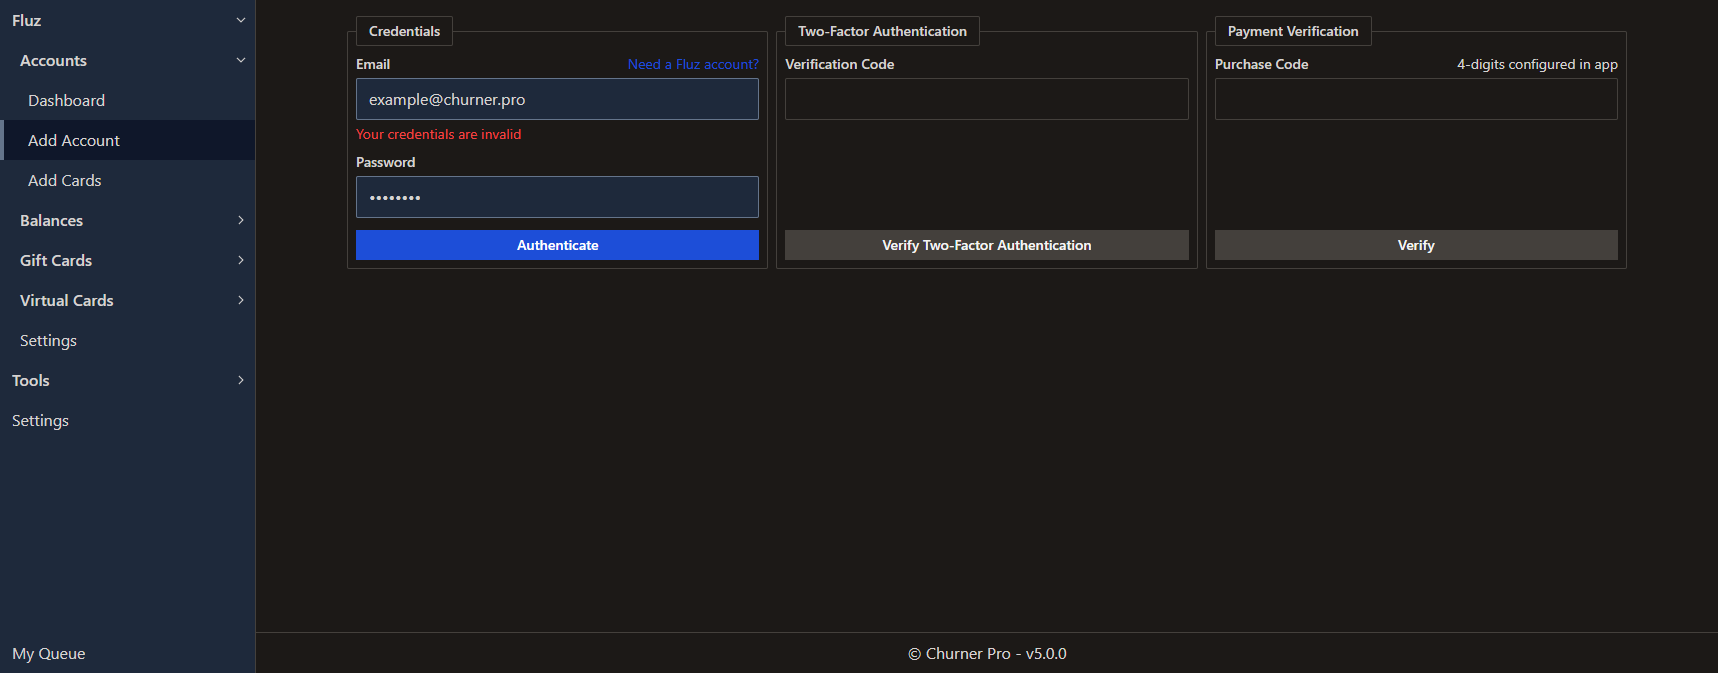This screenshot has height=673, width=1718.
Task: Collapse the Accounts submenu chevron
Action: 240,60
